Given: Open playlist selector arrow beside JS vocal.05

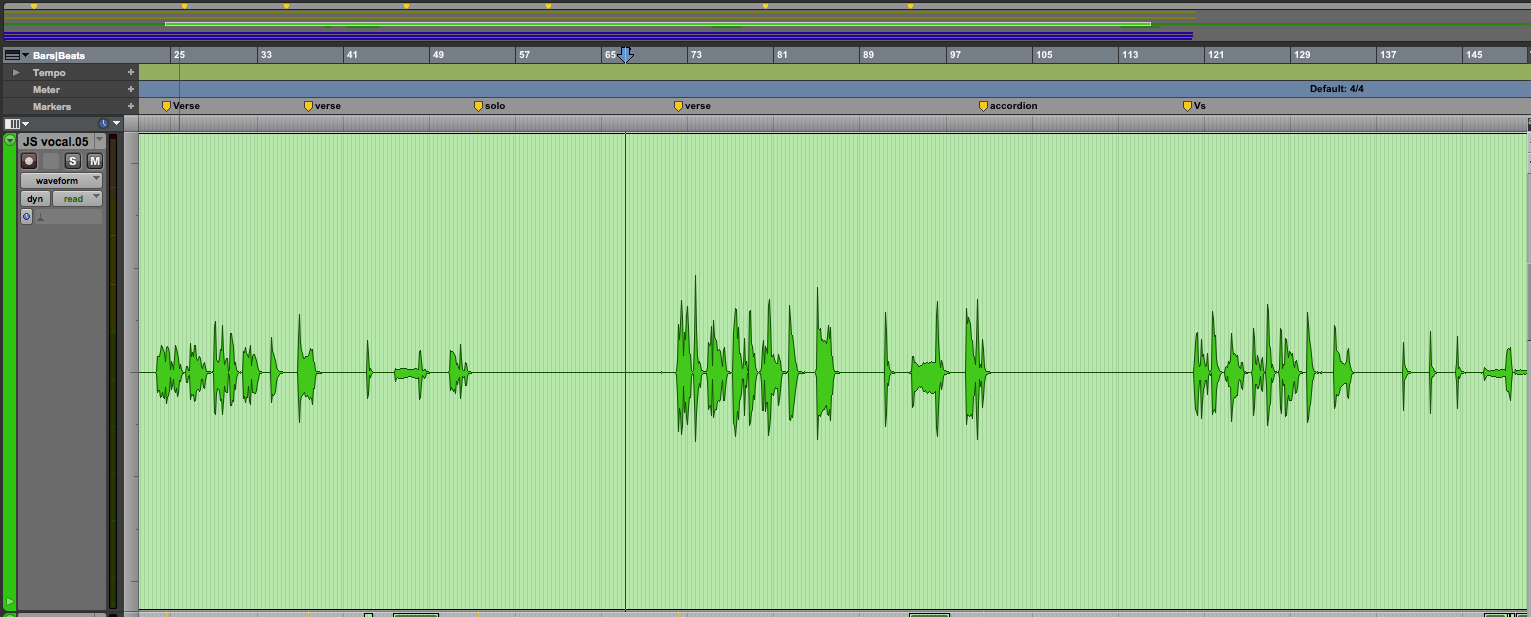Looking at the screenshot, I should (x=99, y=142).
